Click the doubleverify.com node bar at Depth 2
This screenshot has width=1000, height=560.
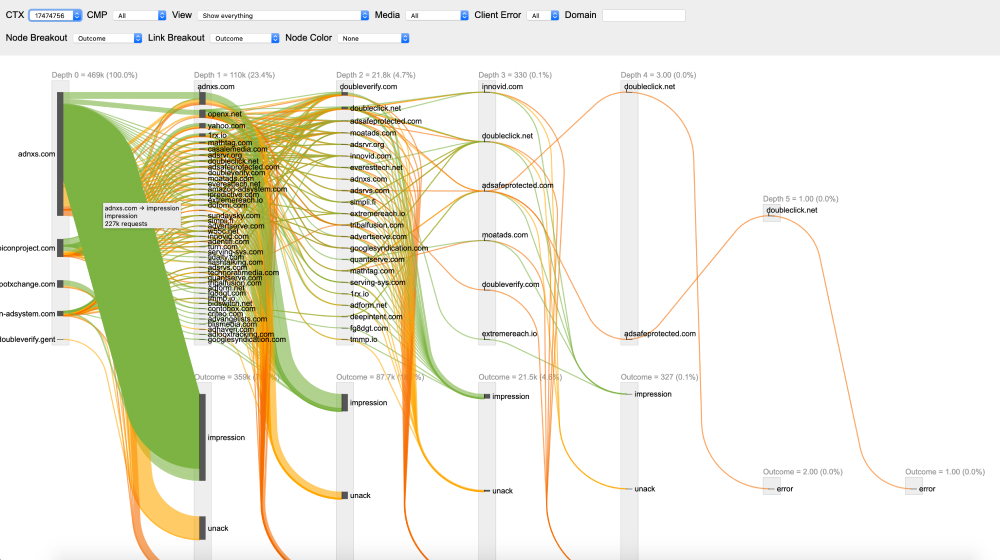click(344, 88)
